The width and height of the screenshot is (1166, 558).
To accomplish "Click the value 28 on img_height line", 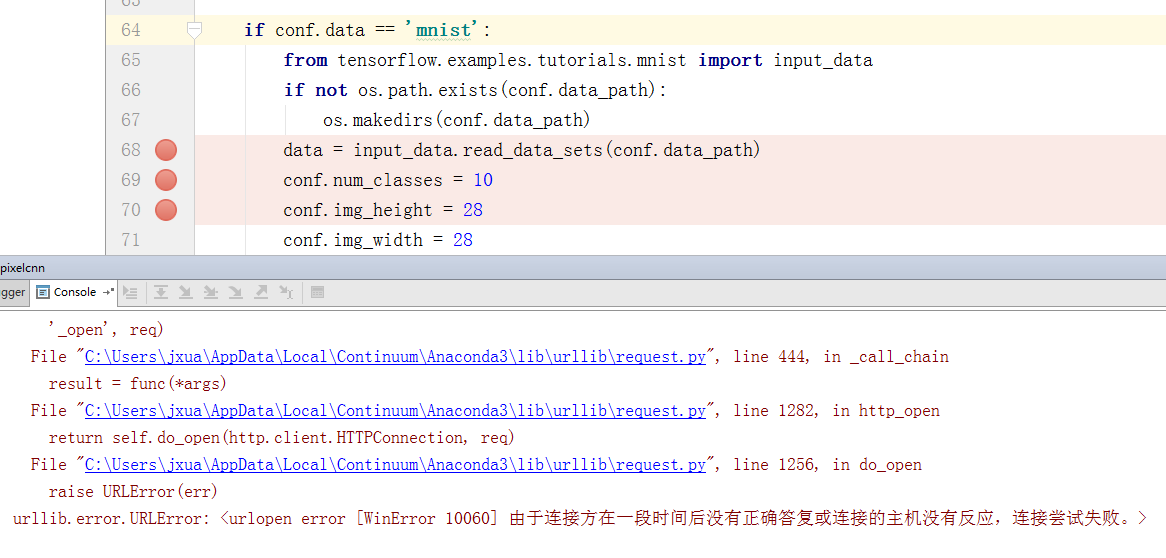I will 473,211.
